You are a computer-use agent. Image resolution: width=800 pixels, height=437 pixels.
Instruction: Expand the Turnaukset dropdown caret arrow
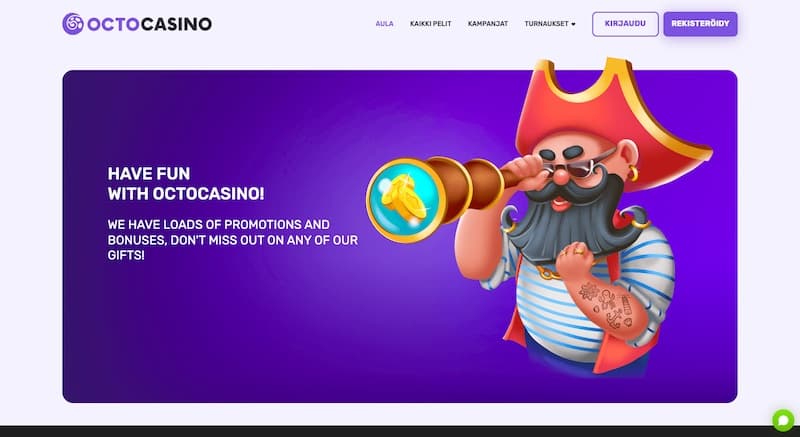tap(573, 24)
